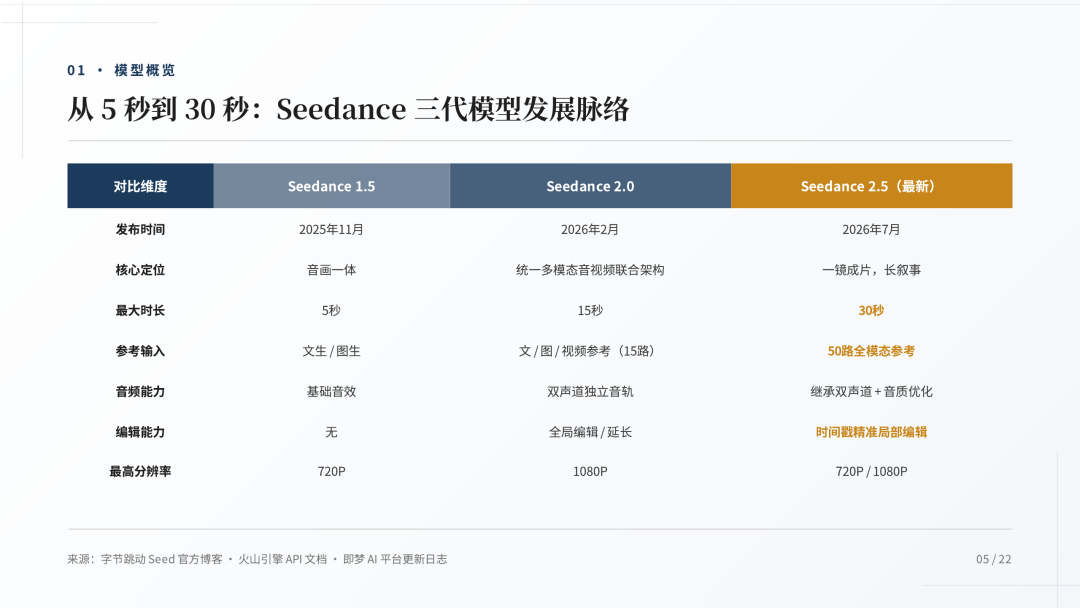Screen dimensions: 1080x608
Task: Select the '基础音效' cell
Action: click(x=331, y=392)
